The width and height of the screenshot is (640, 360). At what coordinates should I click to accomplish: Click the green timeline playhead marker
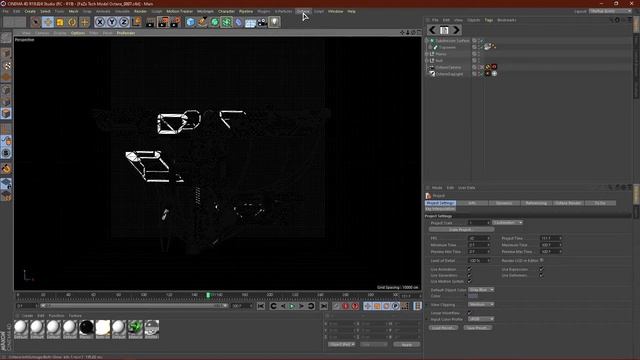(x=208, y=295)
